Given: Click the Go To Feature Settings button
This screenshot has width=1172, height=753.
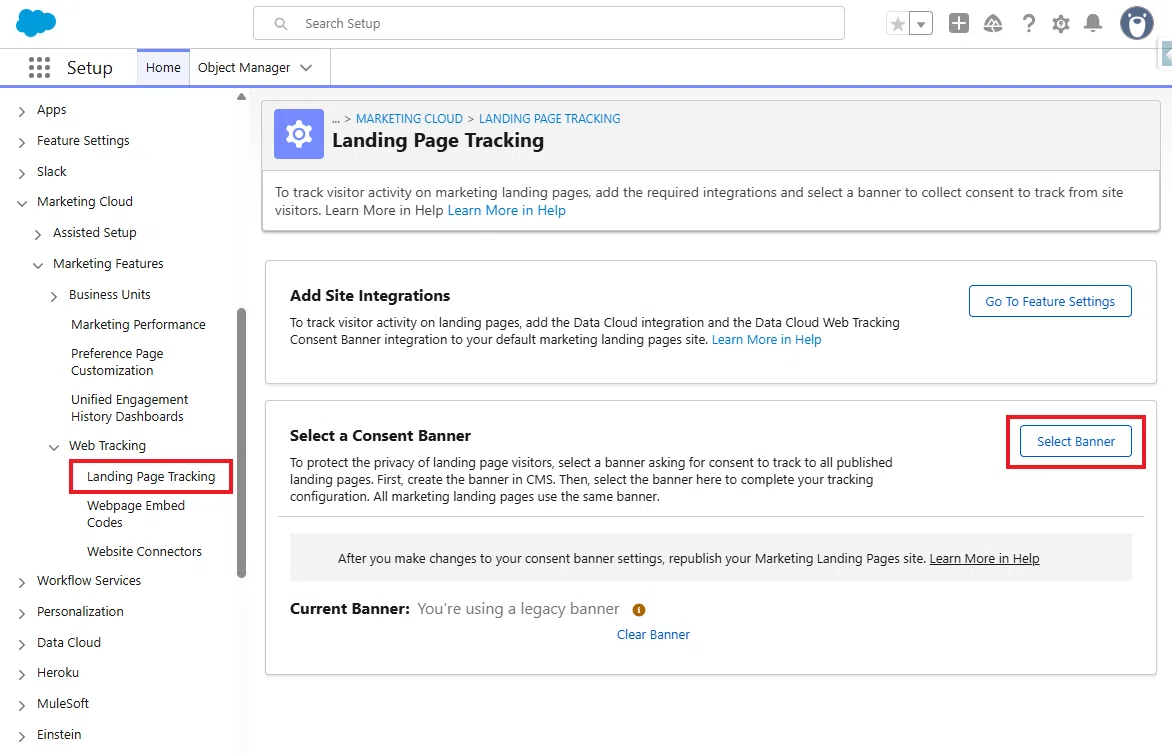Looking at the screenshot, I should pos(1049,301).
